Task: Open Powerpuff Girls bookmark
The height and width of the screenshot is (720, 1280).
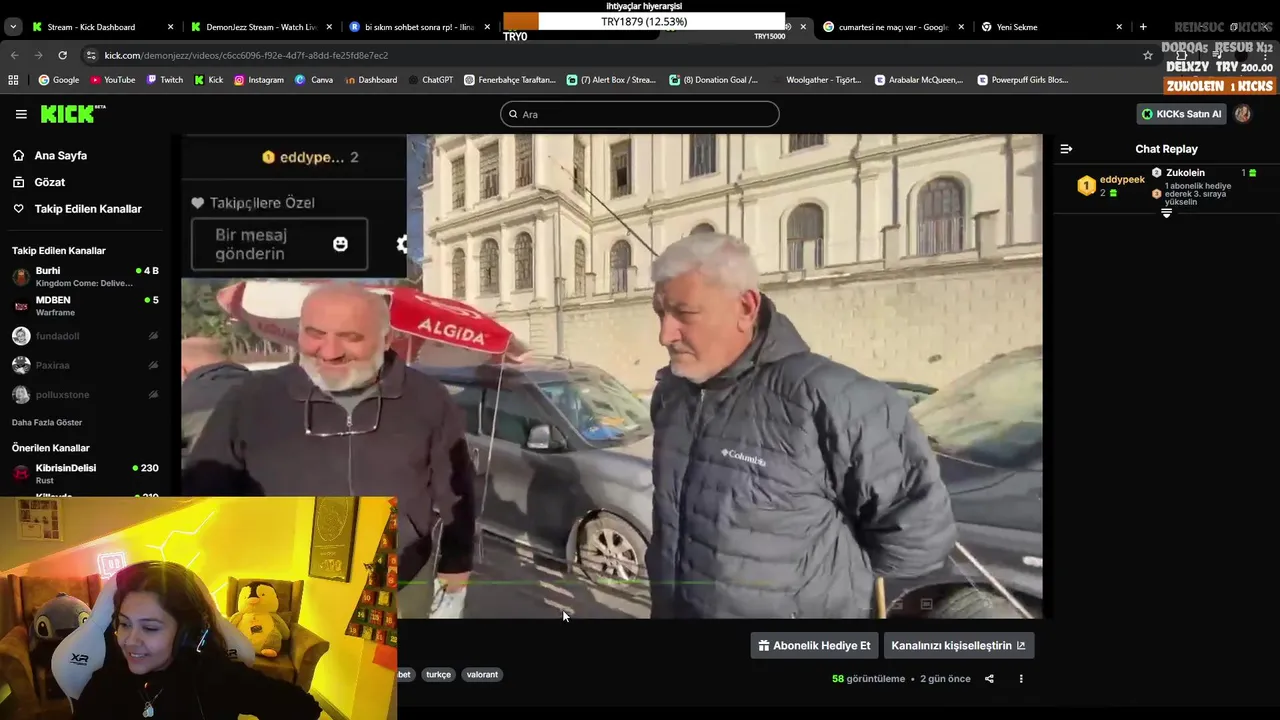Action: [x=1023, y=80]
